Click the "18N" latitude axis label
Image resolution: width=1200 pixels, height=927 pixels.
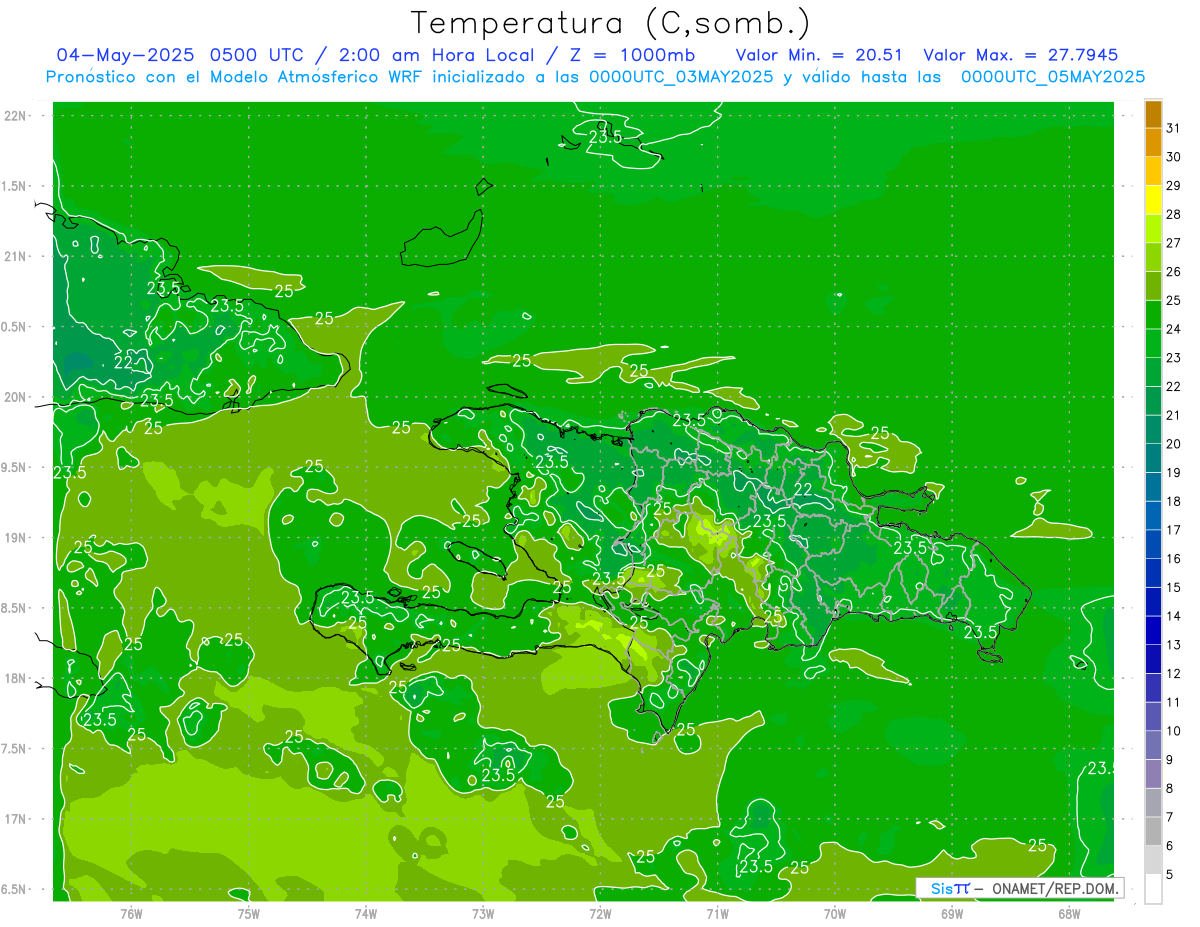click(x=15, y=679)
